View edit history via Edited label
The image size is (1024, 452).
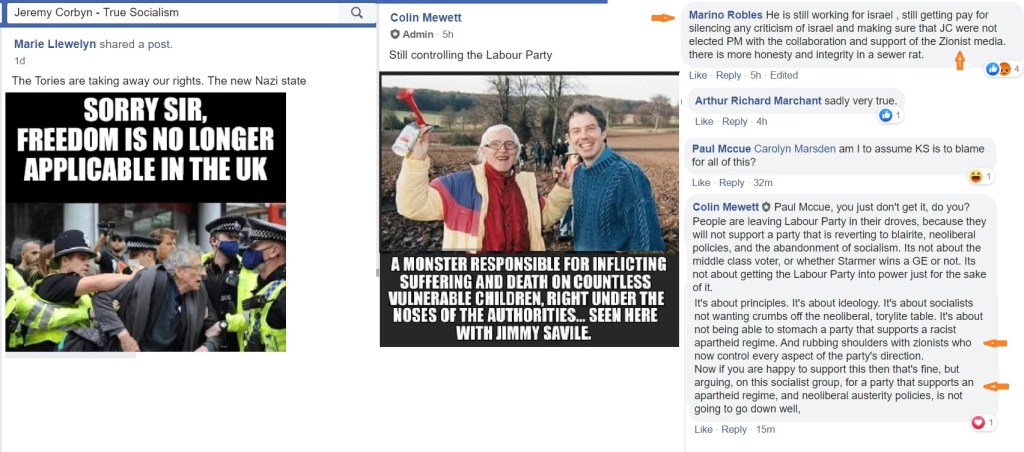click(784, 75)
